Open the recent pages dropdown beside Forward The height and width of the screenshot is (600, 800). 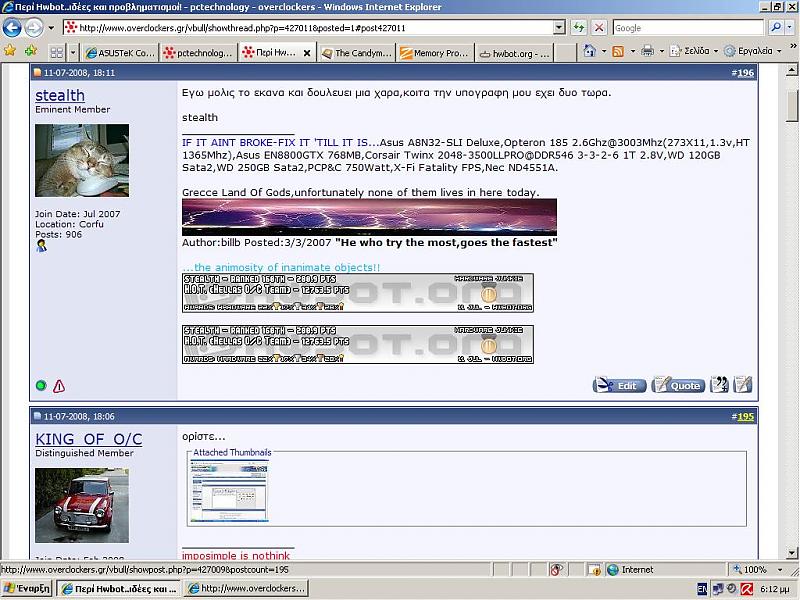(x=51, y=28)
